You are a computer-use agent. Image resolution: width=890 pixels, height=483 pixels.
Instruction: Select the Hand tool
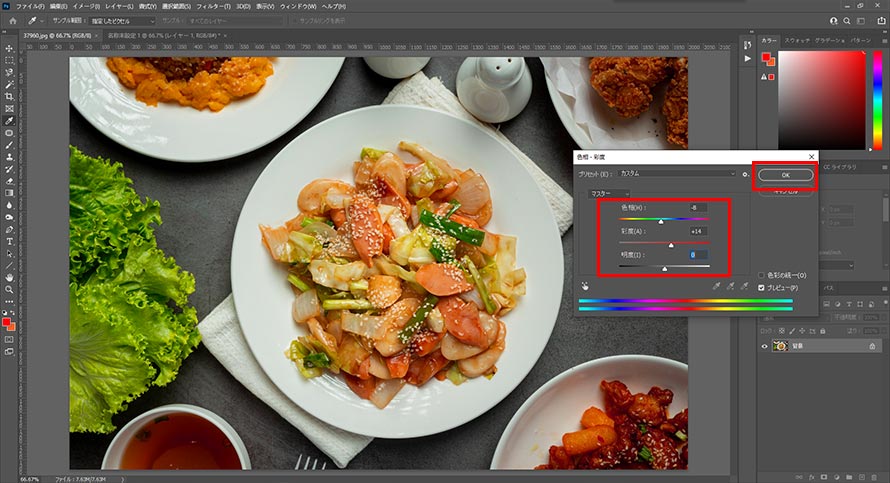pyautogui.click(x=9, y=278)
